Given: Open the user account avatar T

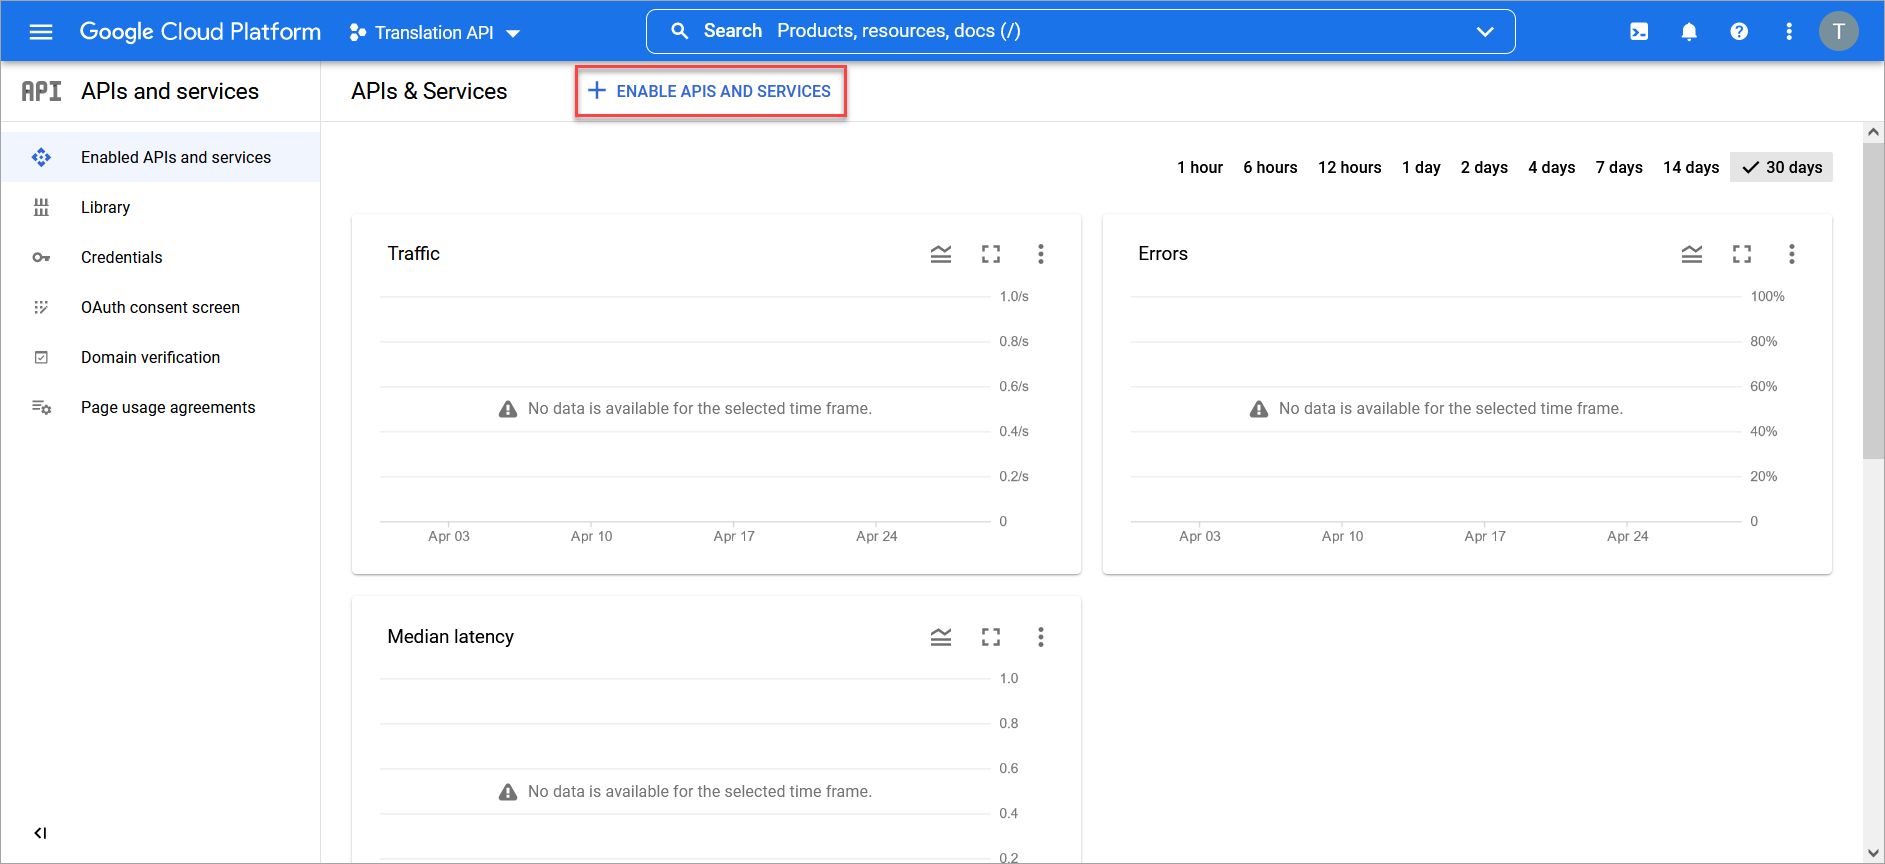Looking at the screenshot, I should pos(1838,31).
